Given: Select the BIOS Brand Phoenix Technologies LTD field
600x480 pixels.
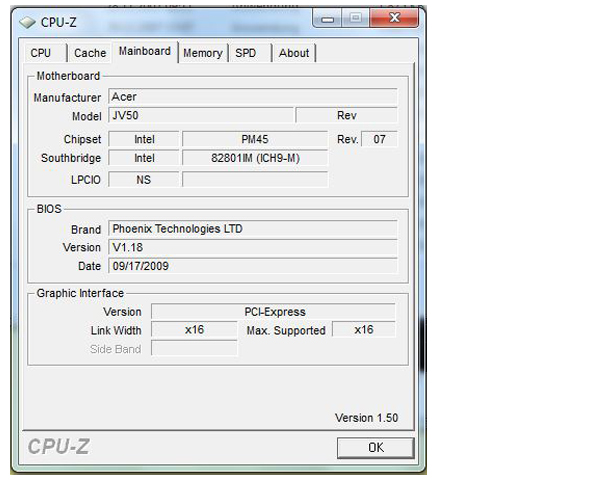Looking at the screenshot, I should (253, 229).
